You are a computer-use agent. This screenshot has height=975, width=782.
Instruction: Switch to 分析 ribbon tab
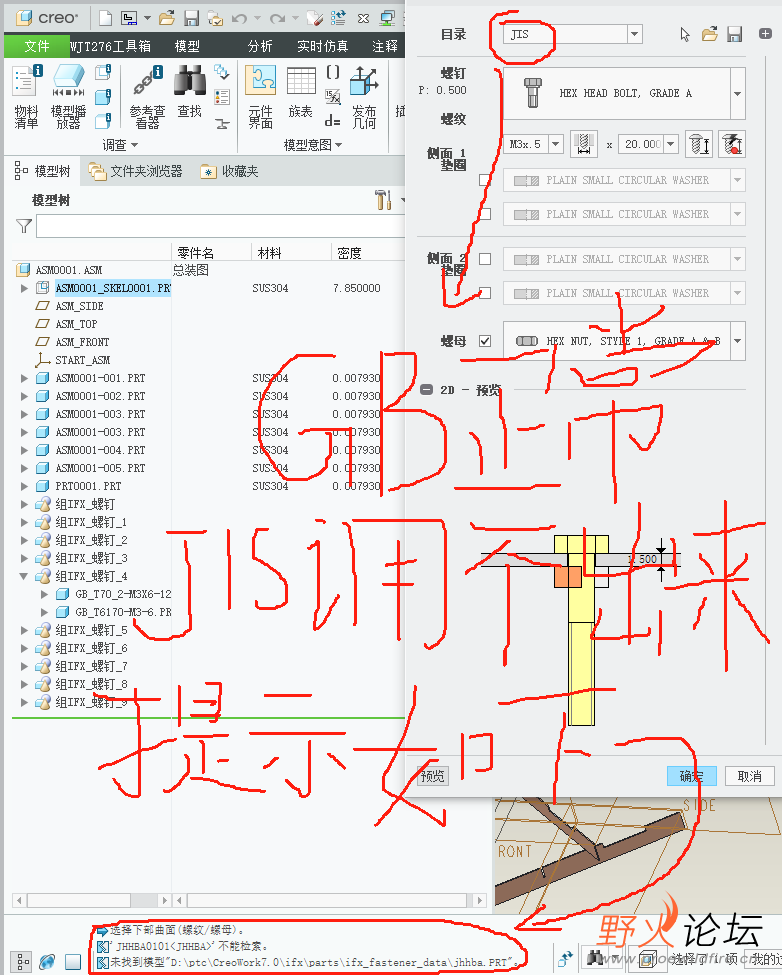pyautogui.click(x=260, y=46)
